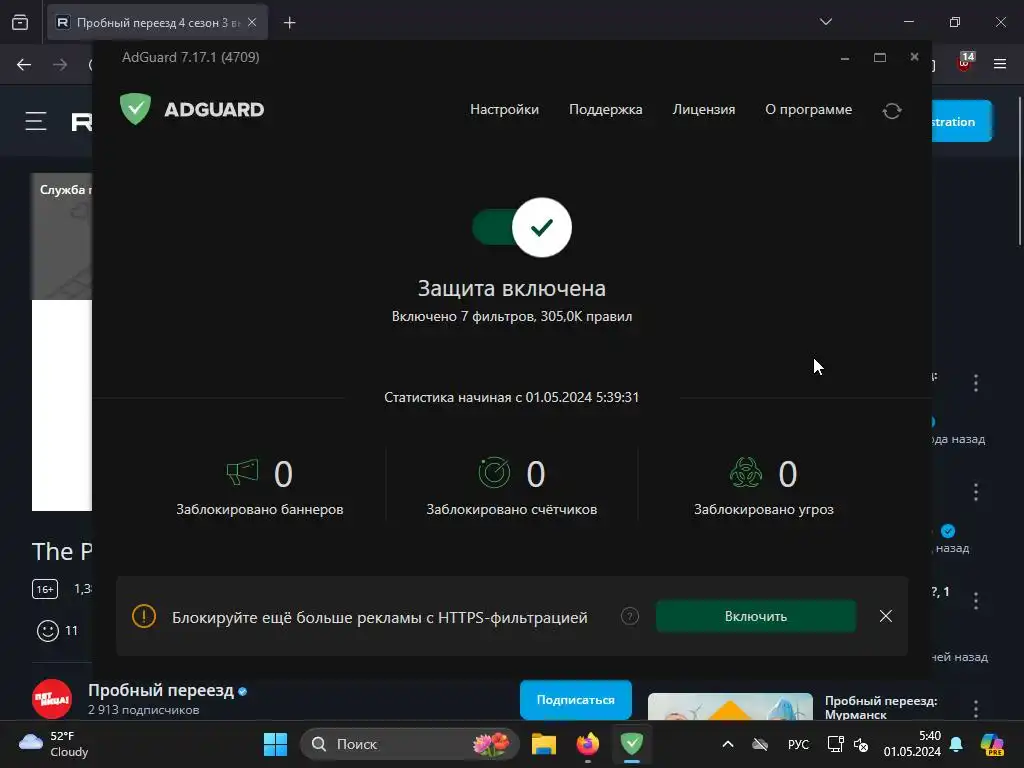The width and height of the screenshot is (1024, 768).
Task: Open a new browser tab
Action: click(x=289, y=23)
